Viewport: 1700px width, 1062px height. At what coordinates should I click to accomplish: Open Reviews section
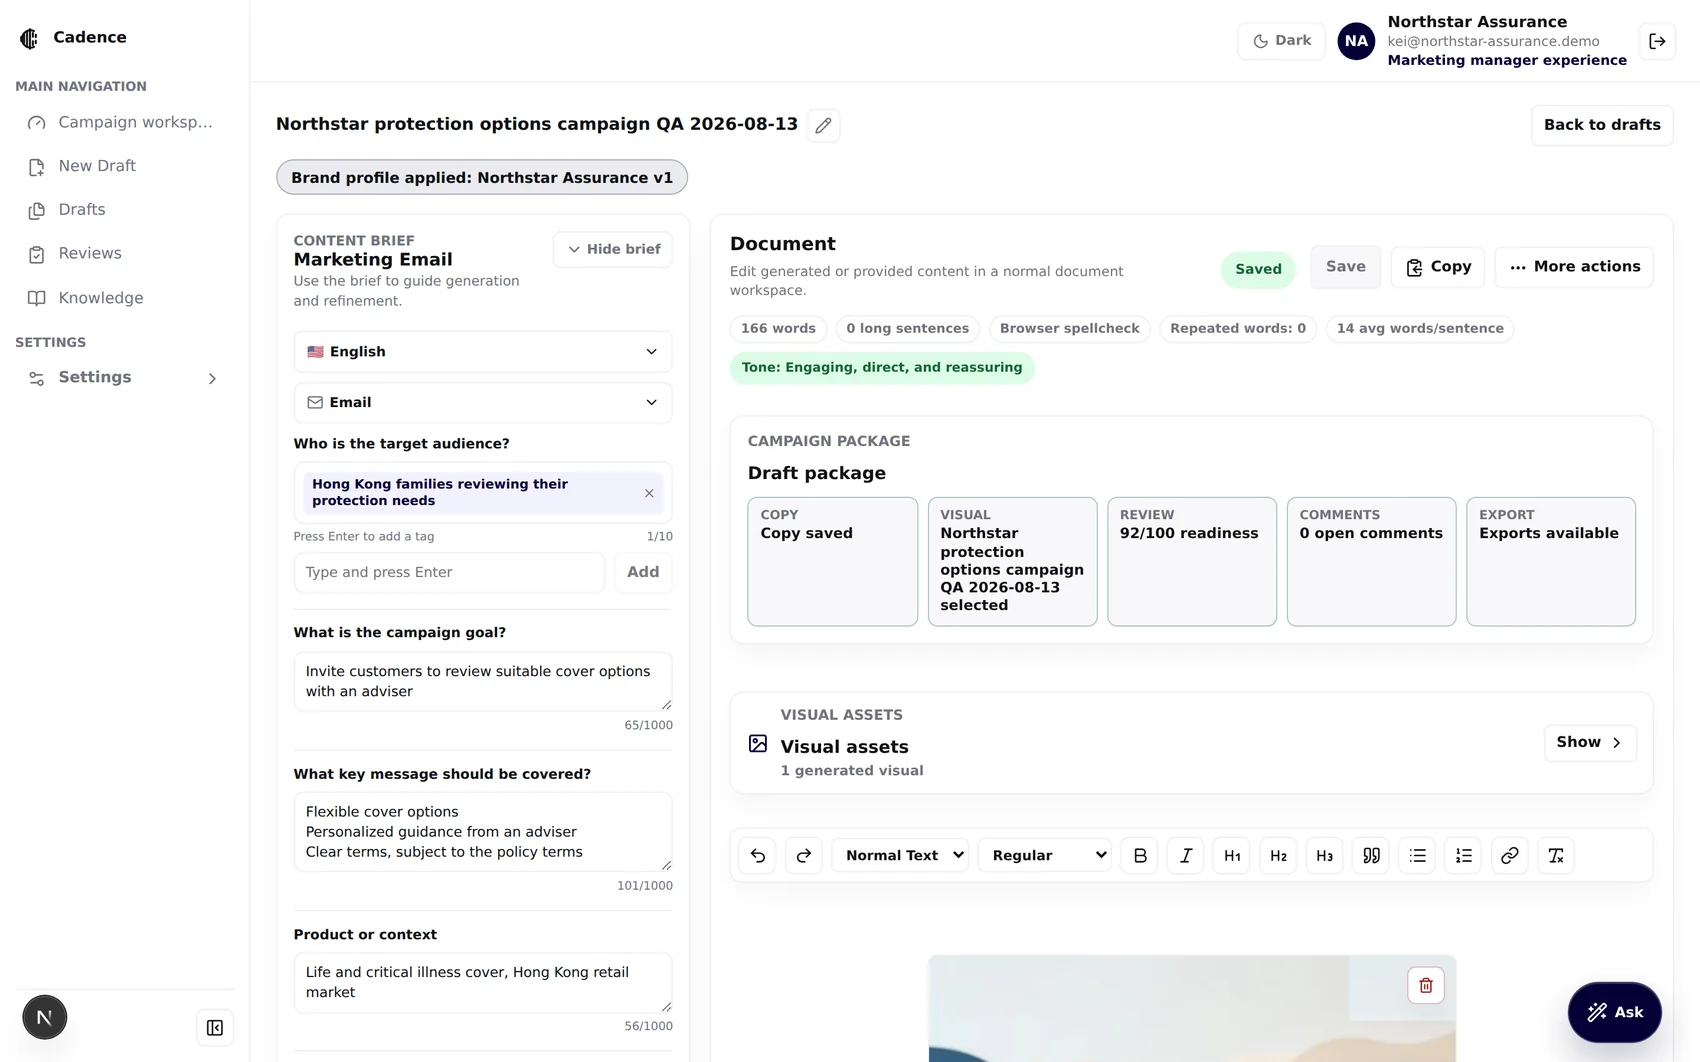124,254
